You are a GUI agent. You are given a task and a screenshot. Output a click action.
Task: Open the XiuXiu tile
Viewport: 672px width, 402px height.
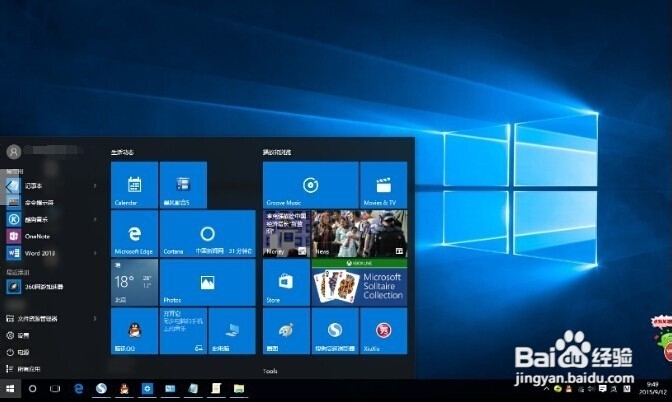click(384, 331)
